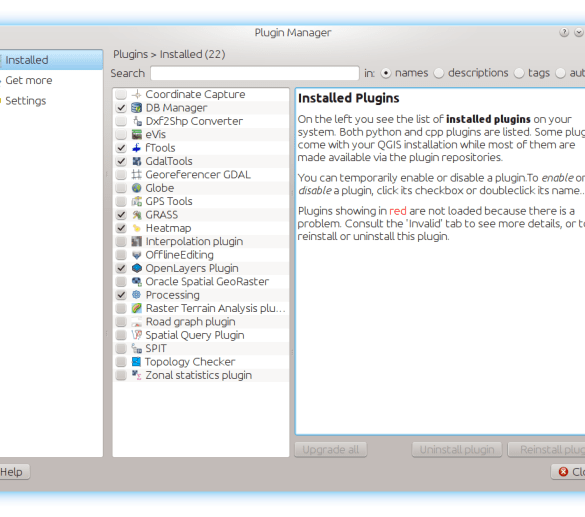This screenshot has width=585, height=517.
Task: Click the Close button
Action: [x=568, y=472]
